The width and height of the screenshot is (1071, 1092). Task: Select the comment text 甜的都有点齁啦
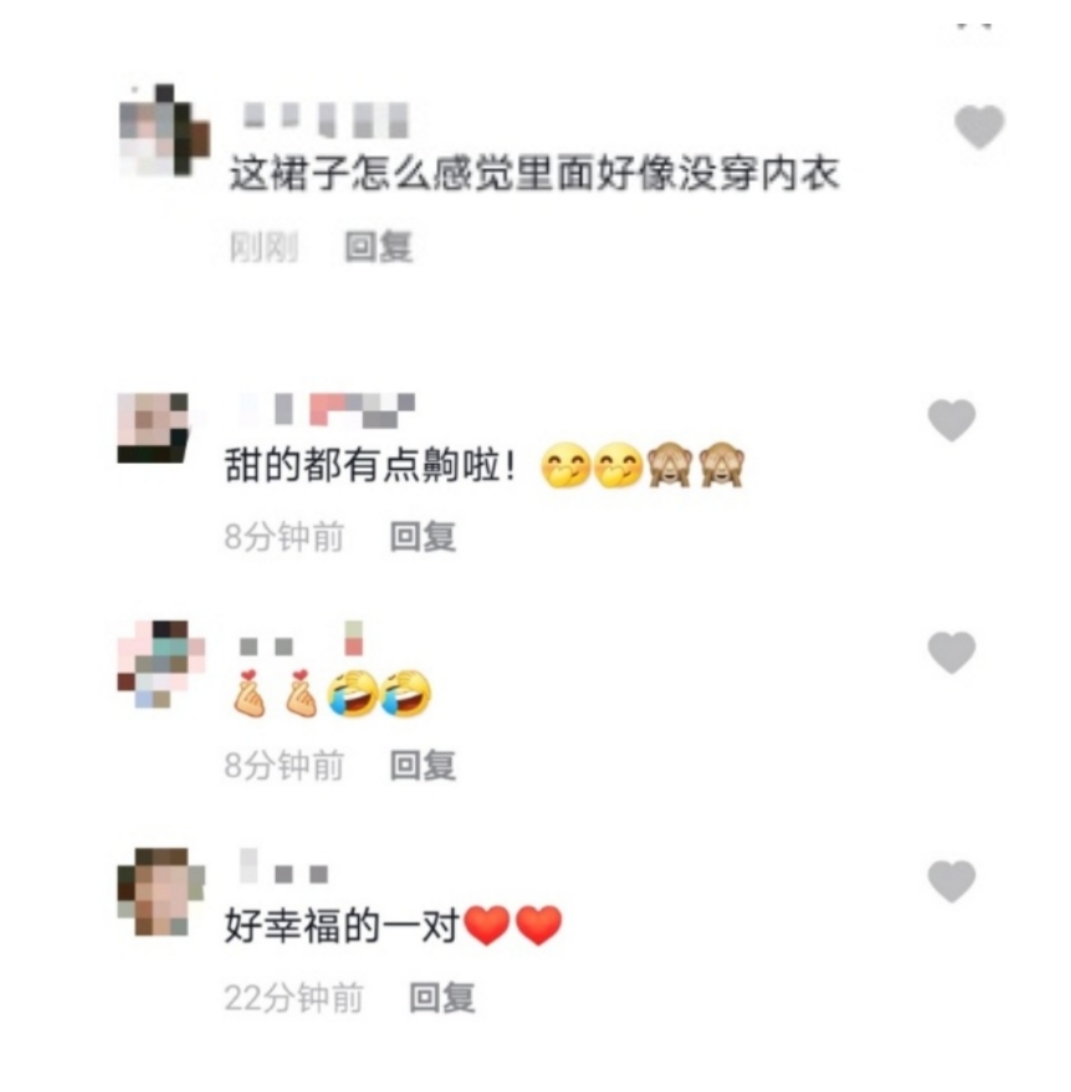(370, 465)
